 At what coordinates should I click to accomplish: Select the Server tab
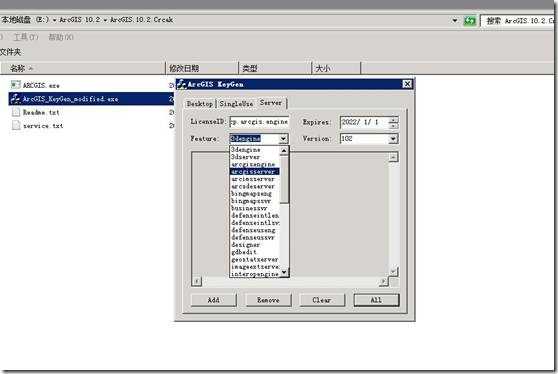pos(271,102)
